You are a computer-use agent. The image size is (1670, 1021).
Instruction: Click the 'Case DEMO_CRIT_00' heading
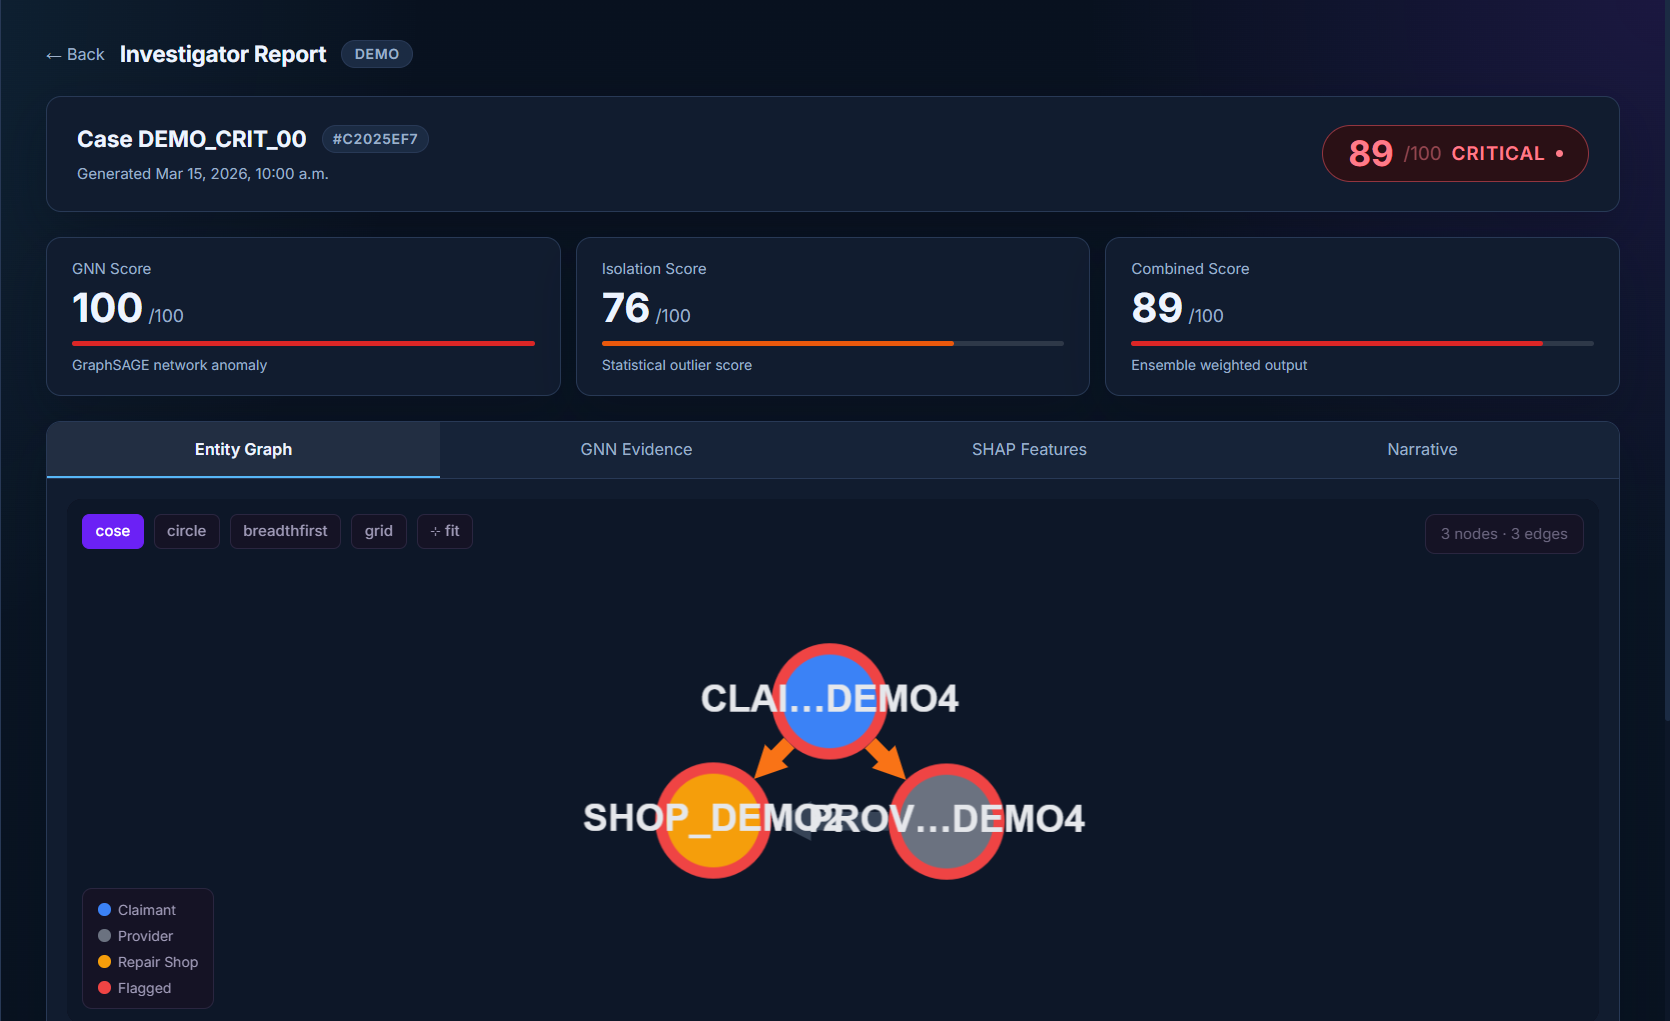point(192,139)
